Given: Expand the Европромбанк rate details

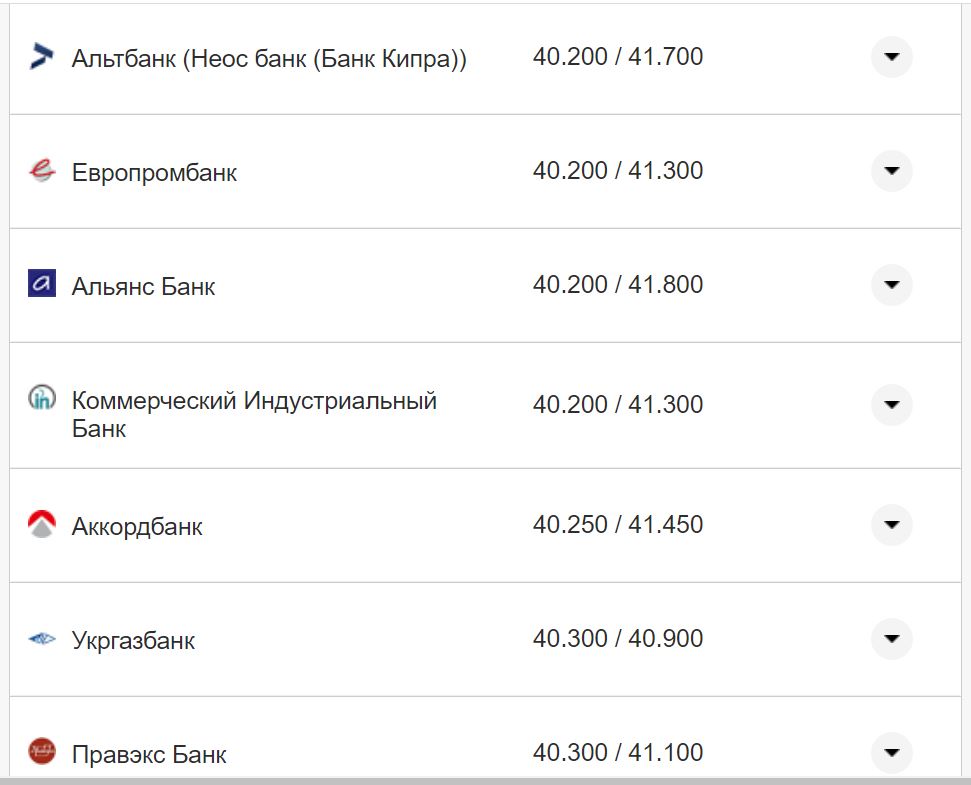Looking at the screenshot, I should click(x=890, y=171).
